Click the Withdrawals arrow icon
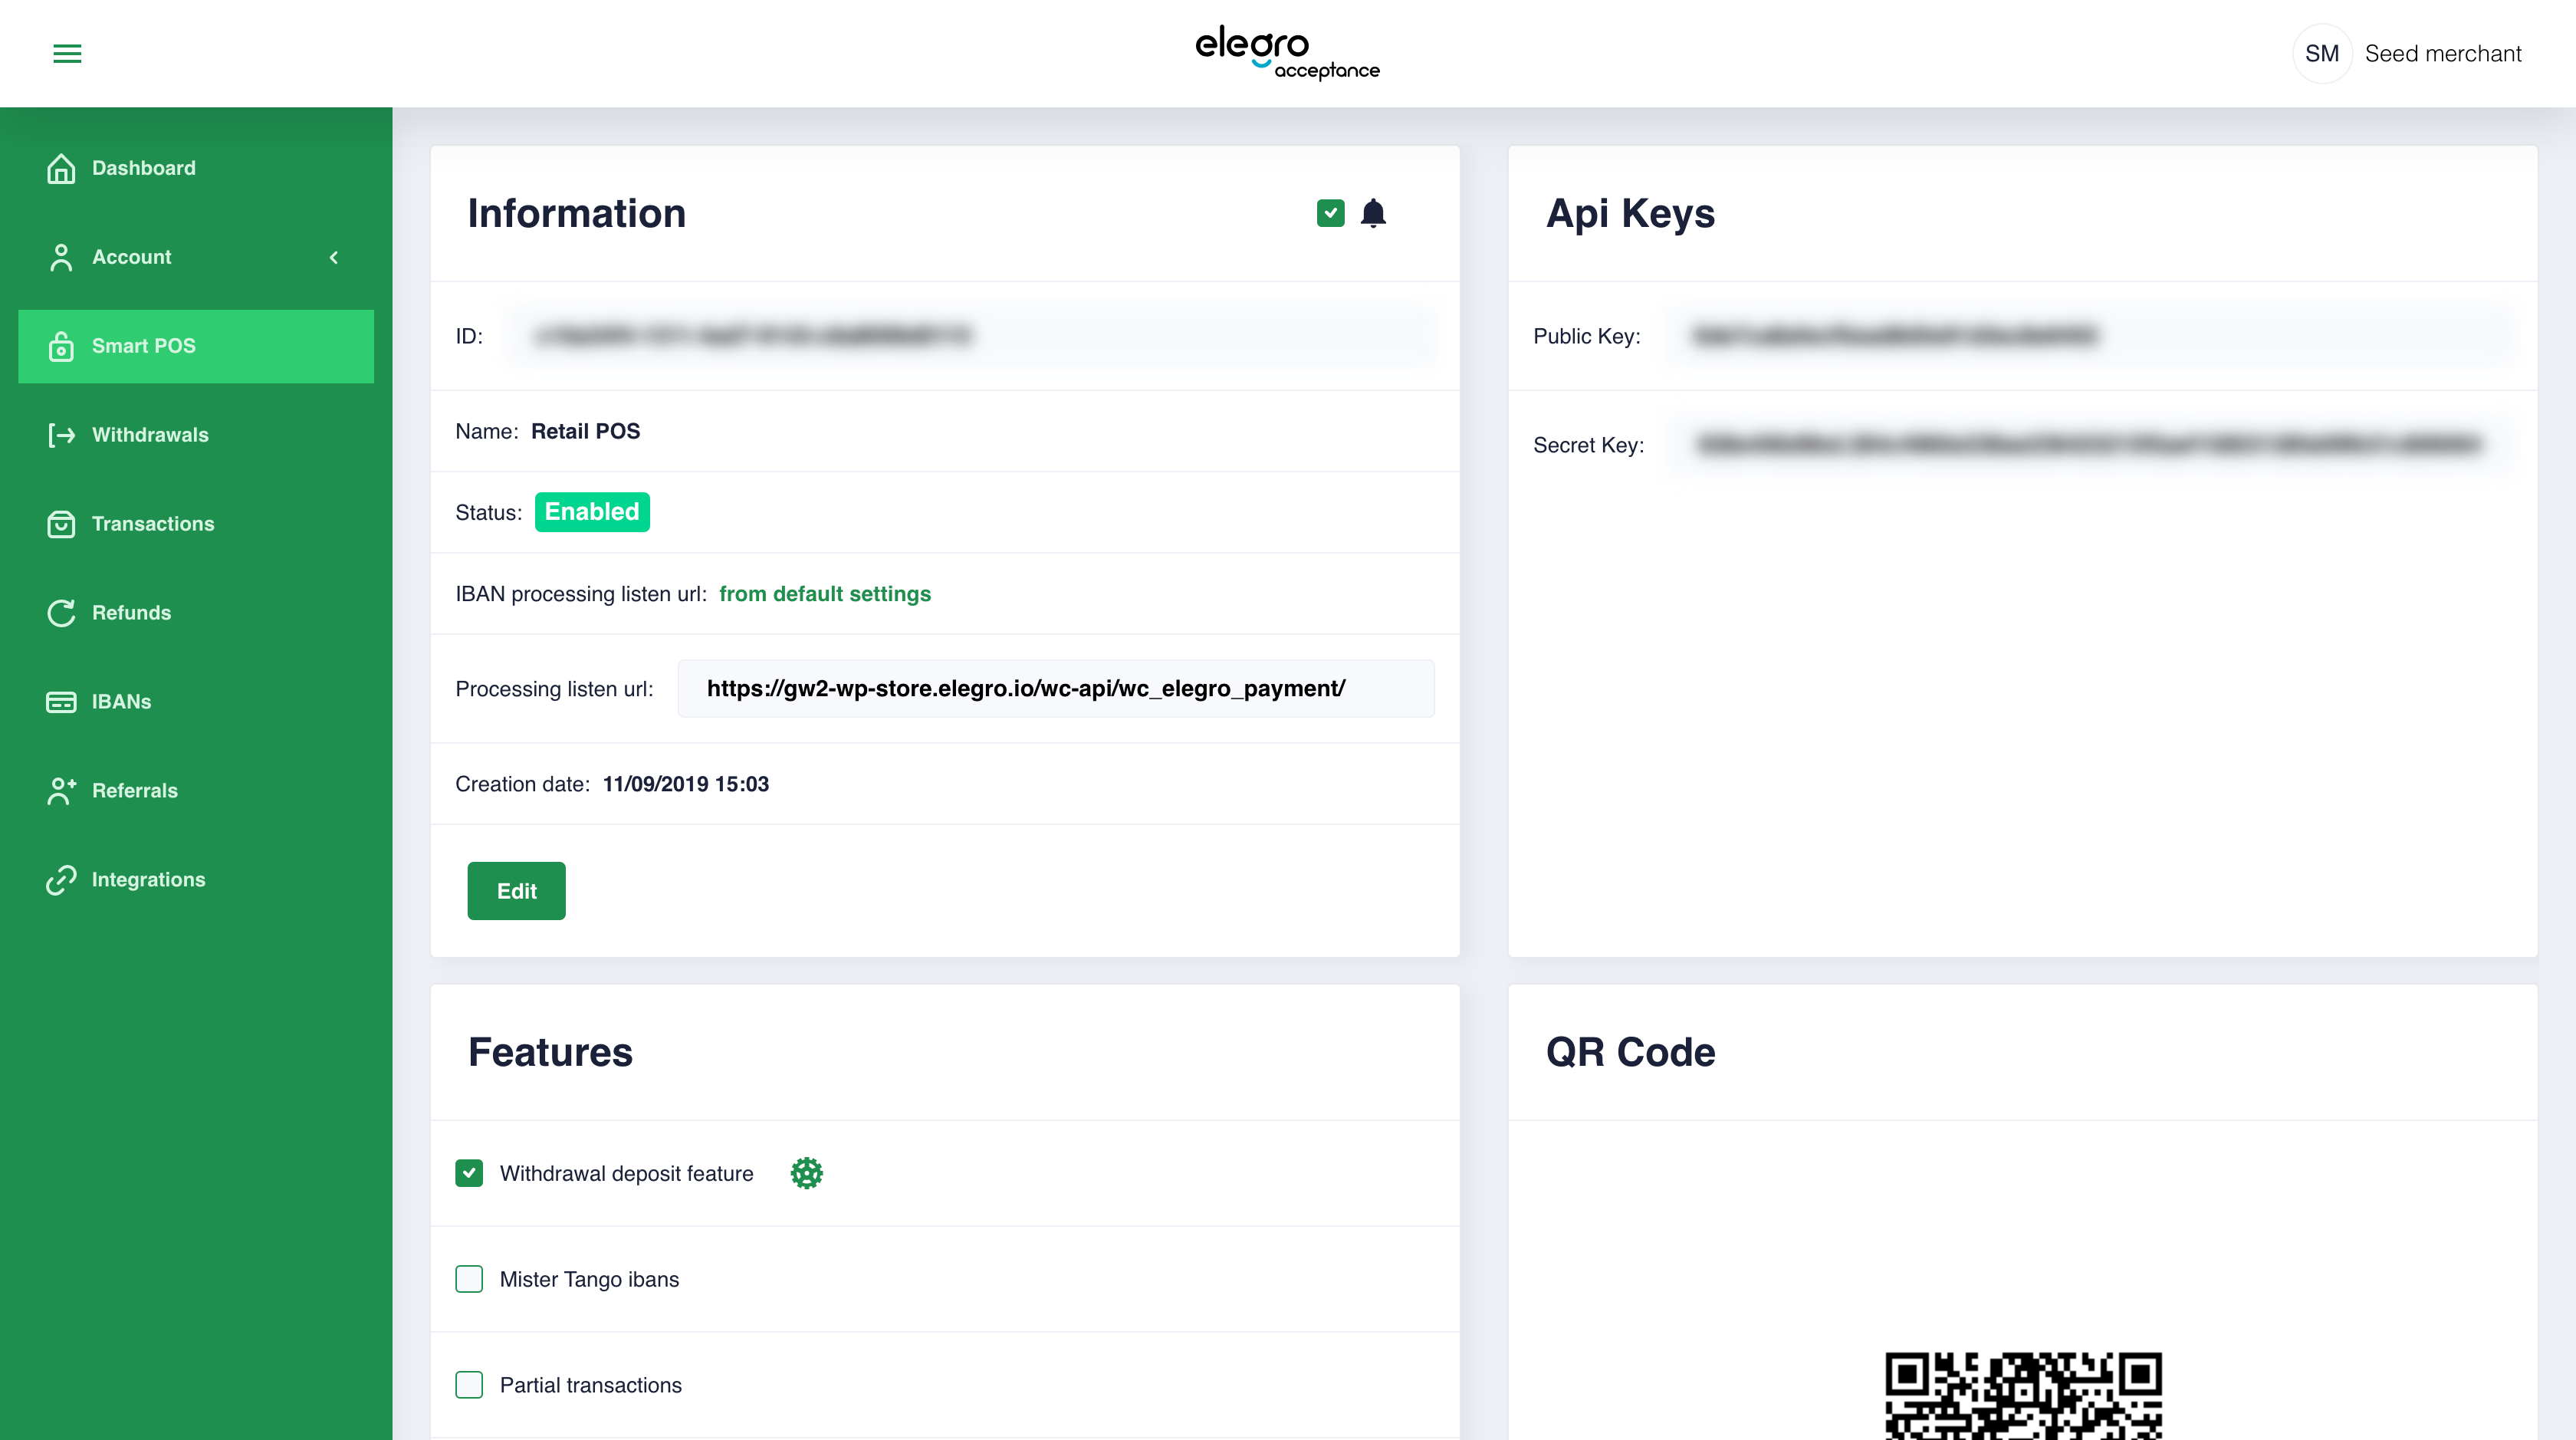The width and height of the screenshot is (2576, 1440). pyautogui.click(x=61, y=435)
